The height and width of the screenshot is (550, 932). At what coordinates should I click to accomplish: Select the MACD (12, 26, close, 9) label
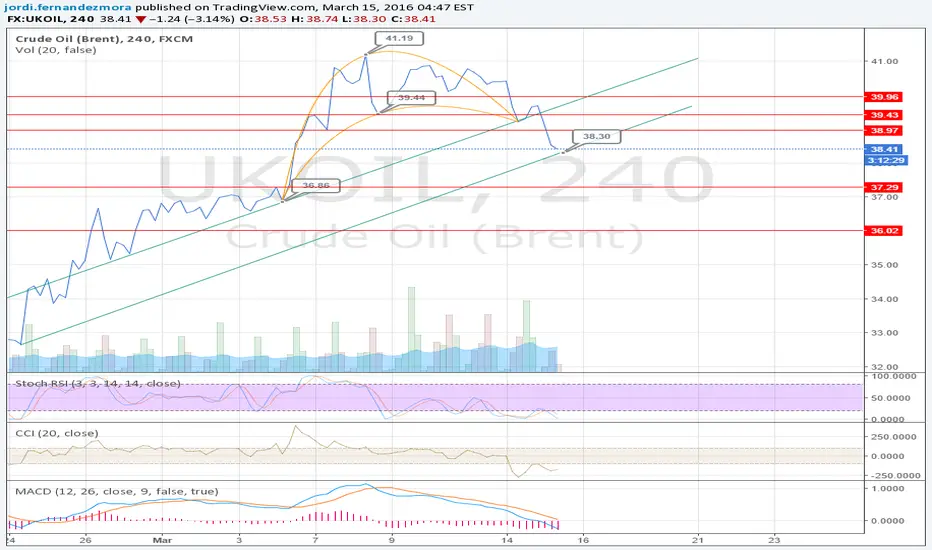click(116, 492)
